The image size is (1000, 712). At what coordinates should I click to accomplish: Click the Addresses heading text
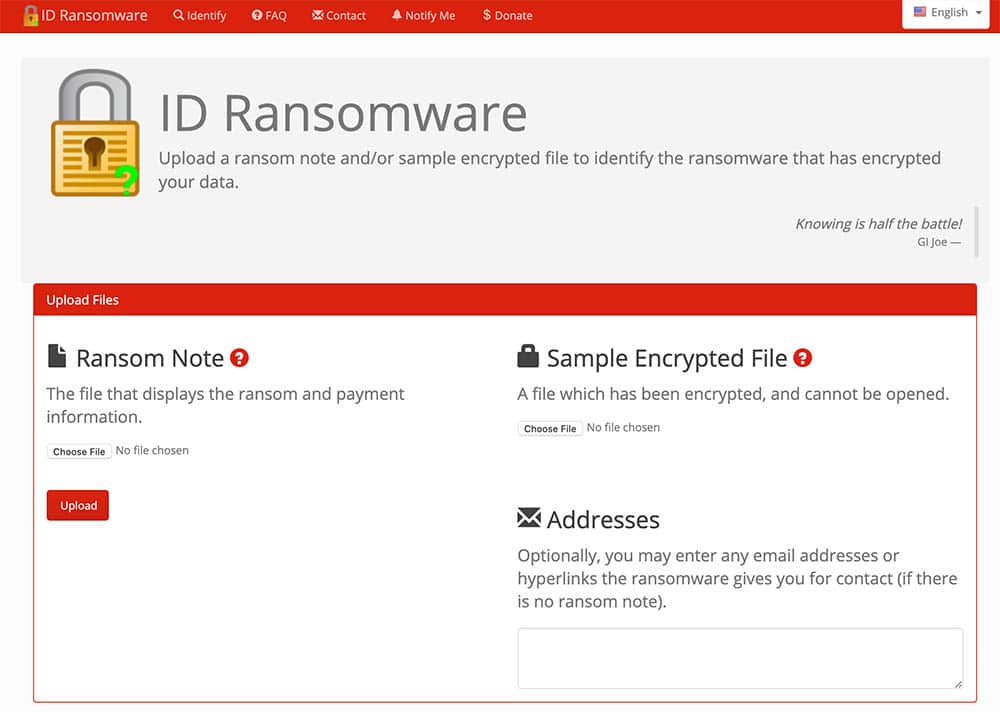pos(603,520)
